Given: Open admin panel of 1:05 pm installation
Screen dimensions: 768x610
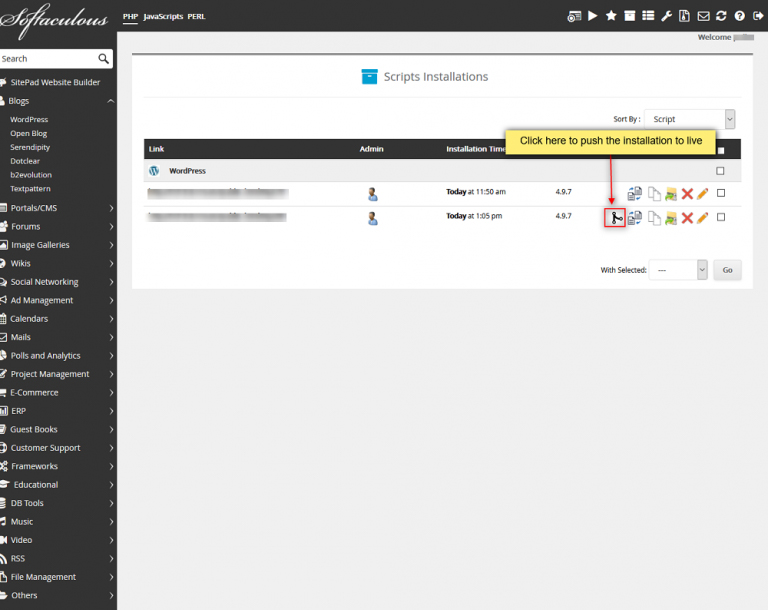Looking at the screenshot, I should click(373, 218).
